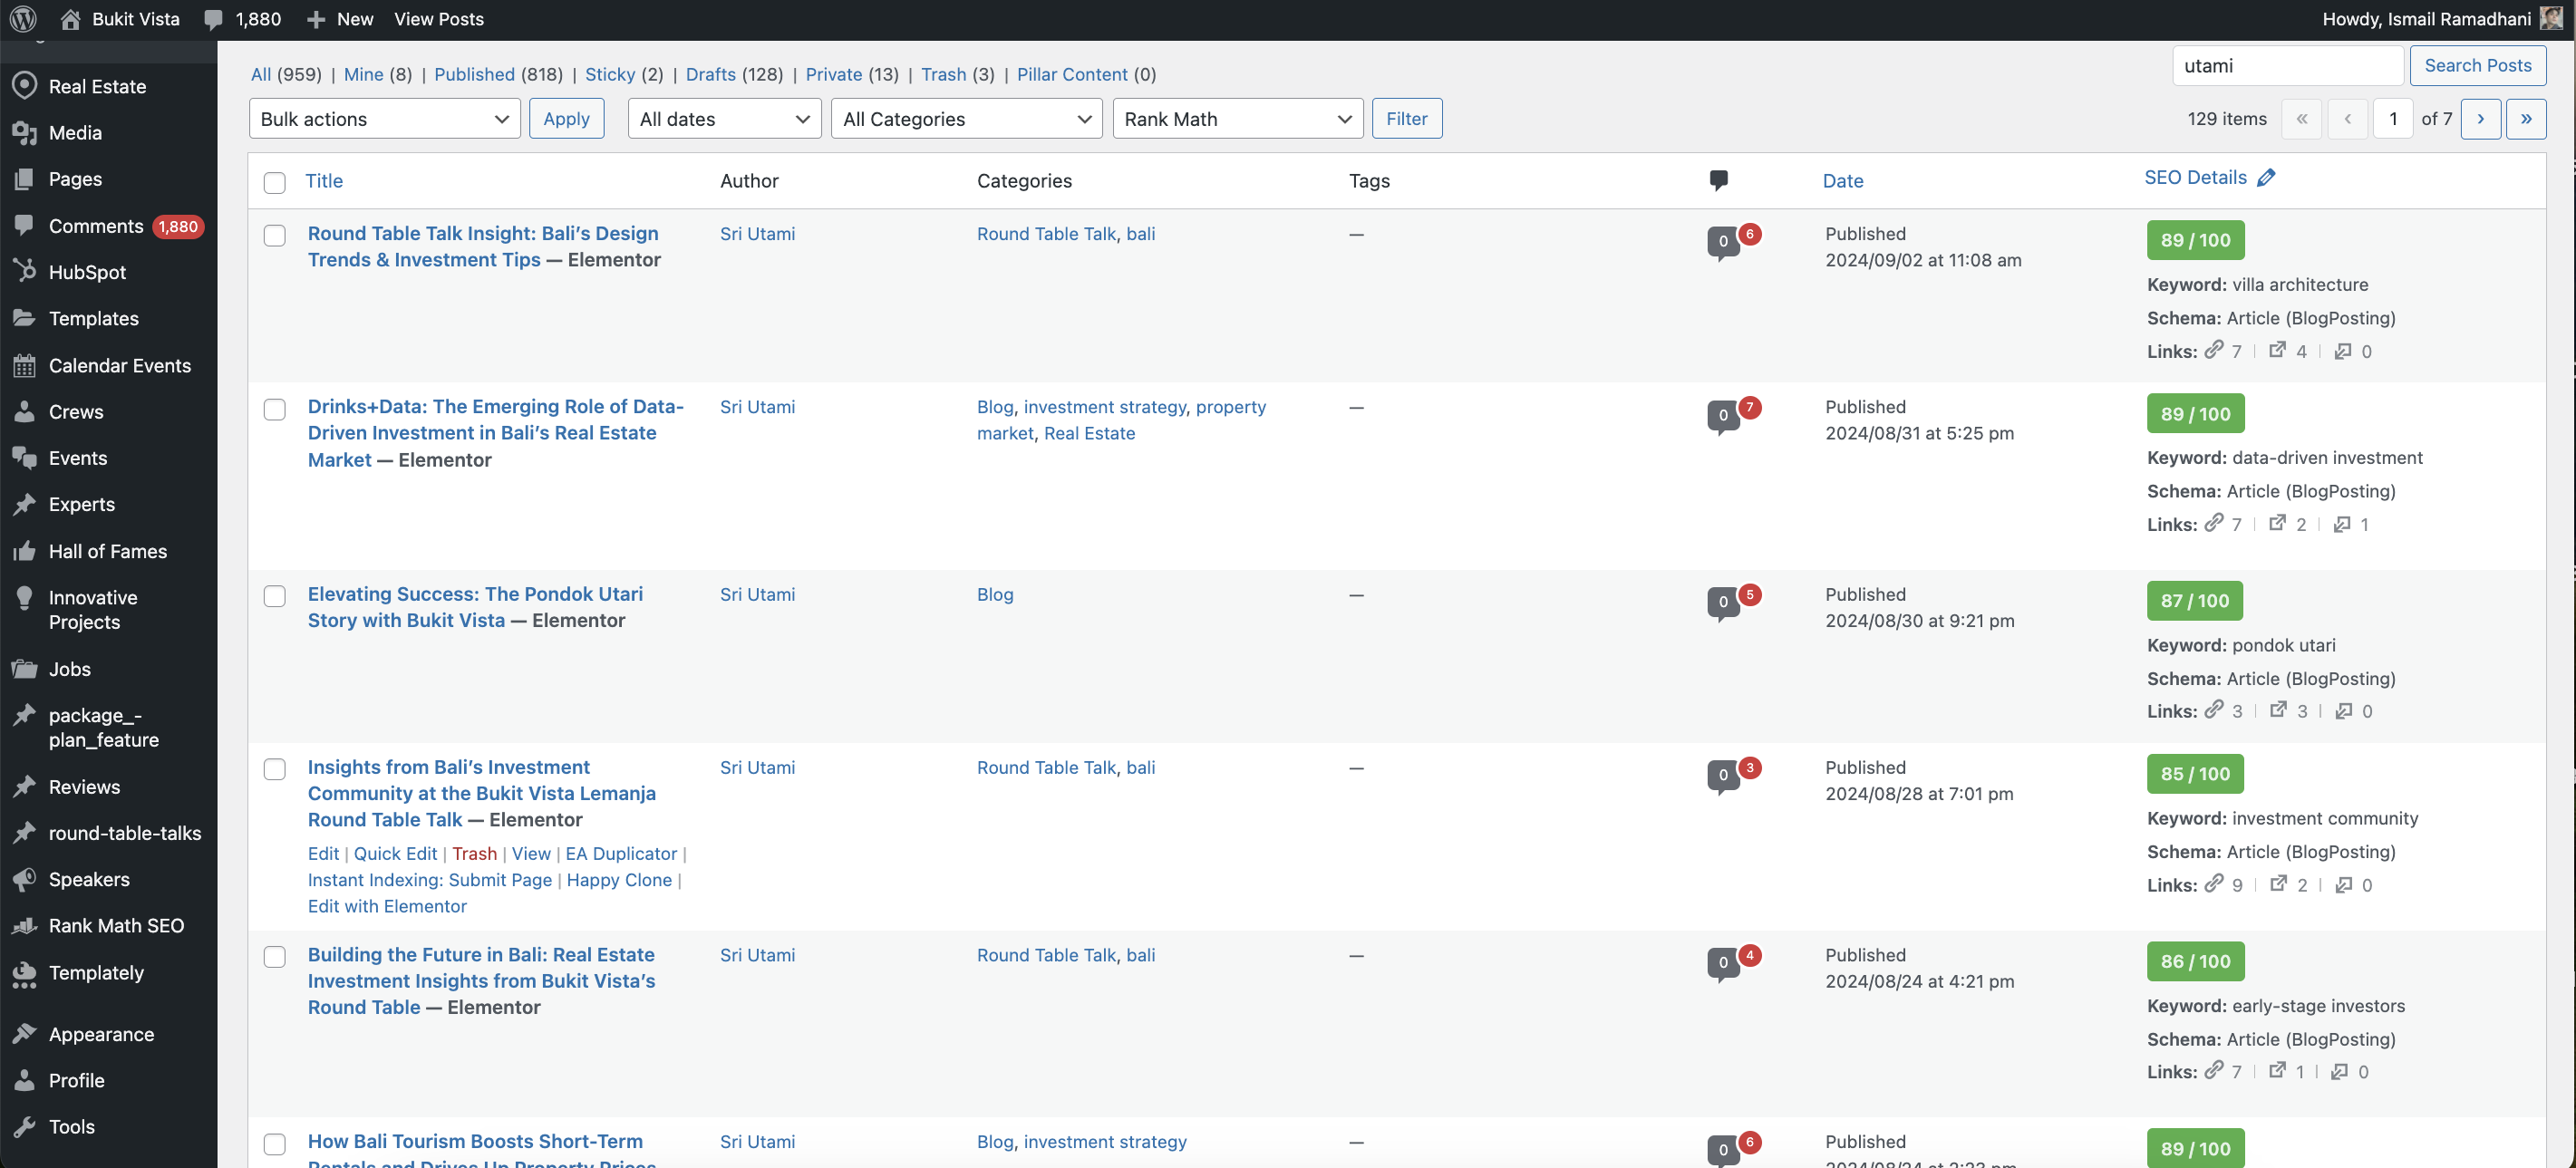The height and width of the screenshot is (1168, 2576).
Task: Focus the search posts field containing utami
Action: click(x=2288, y=66)
